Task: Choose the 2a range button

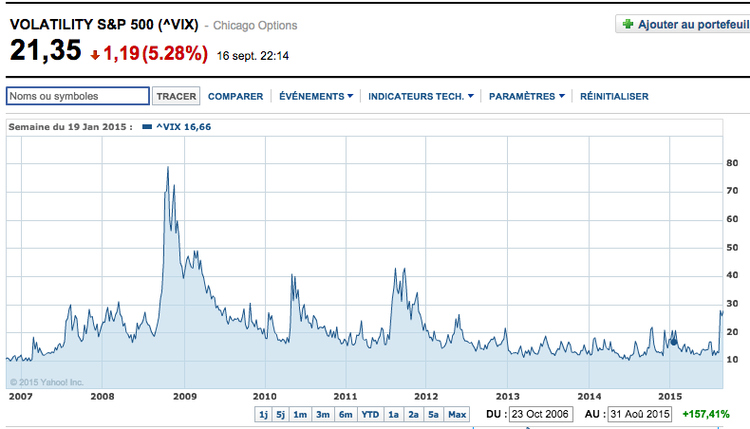Action: [x=414, y=414]
